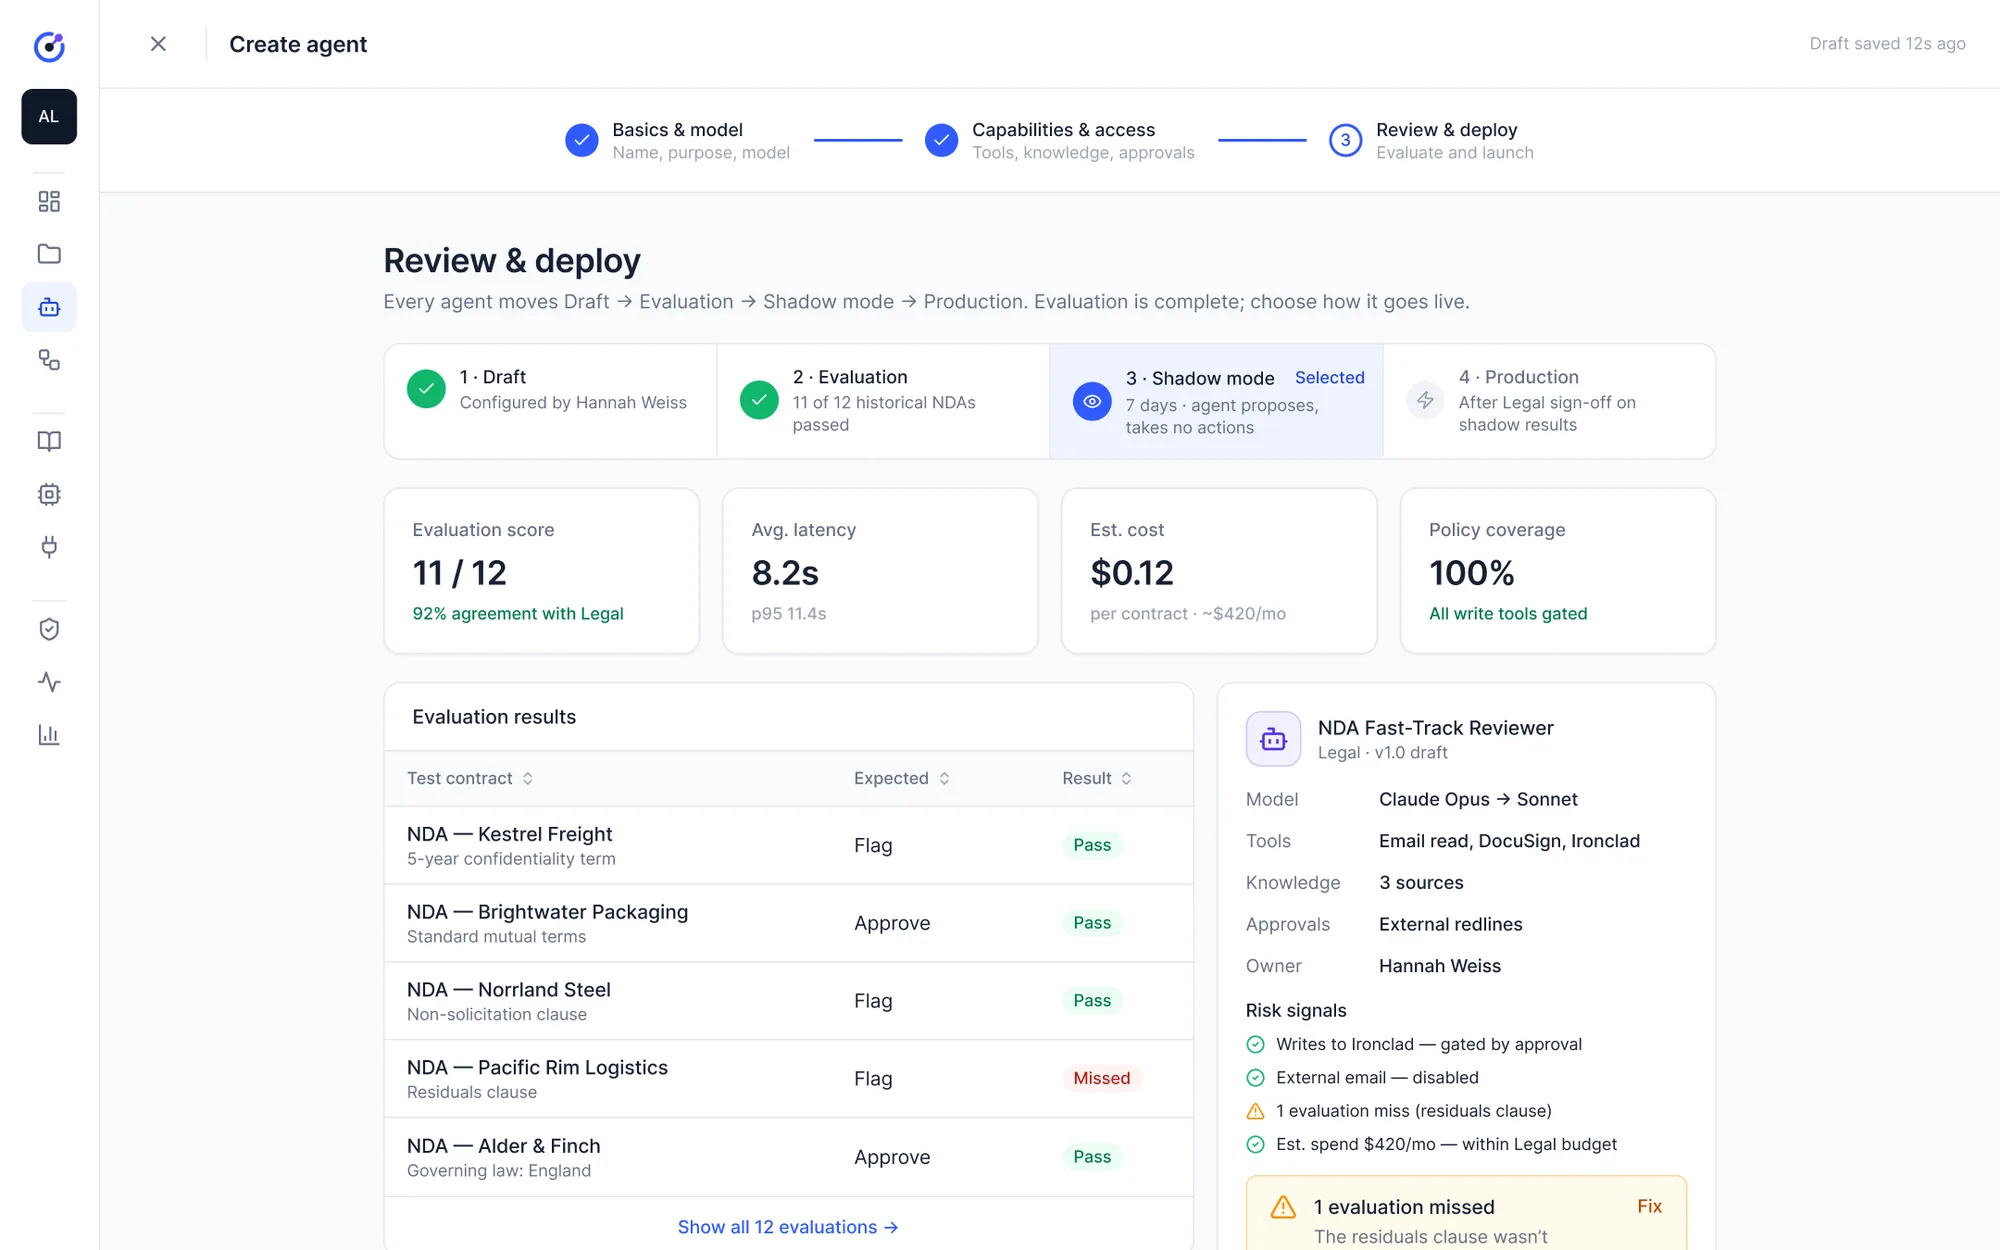Open the analytics bar chart icon
This screenshot has height=1250, width=2000.
click(x=49, y=735)
